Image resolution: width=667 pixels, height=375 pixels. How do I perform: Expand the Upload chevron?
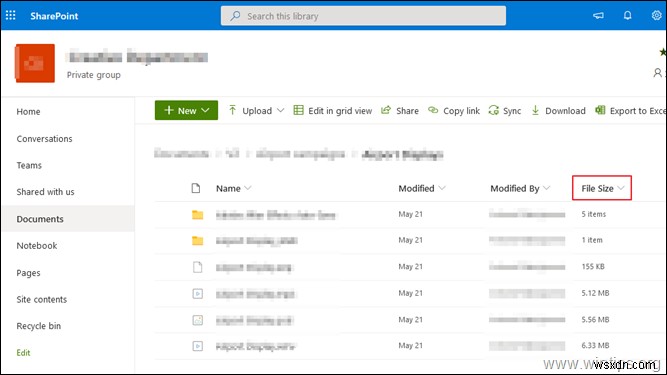[x=280, y=111]
